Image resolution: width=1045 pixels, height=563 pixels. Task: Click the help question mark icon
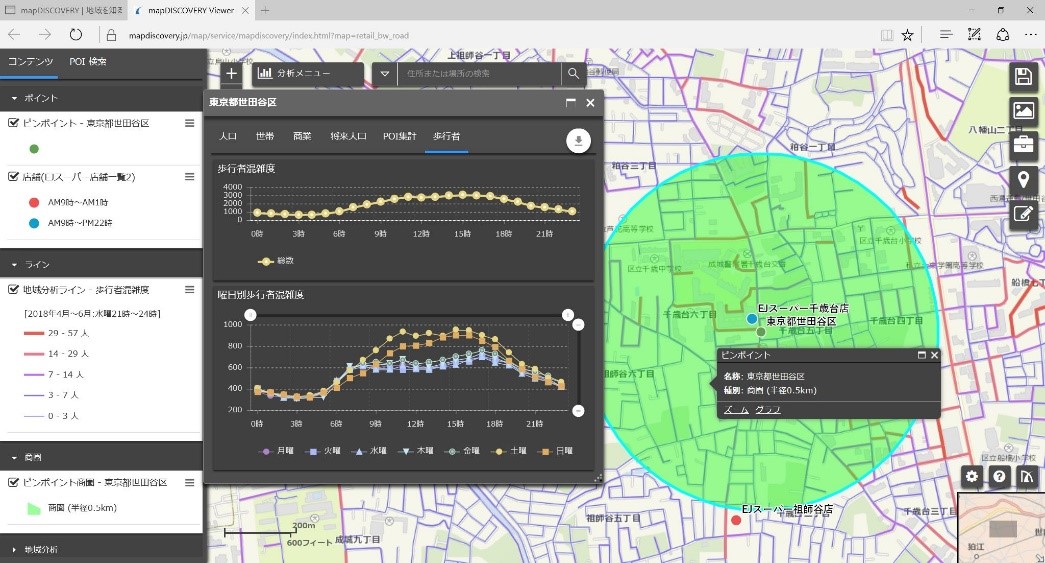click(x=999, y=477)
